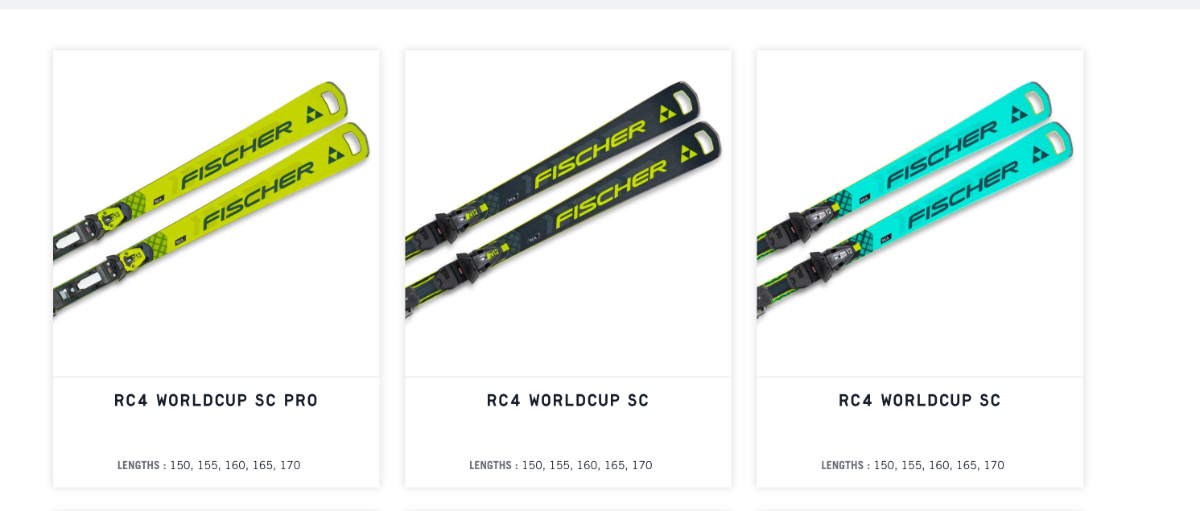Click the tip hole of the upper turquoise ski
The height and width of the screenshot is (511, 1200).
(1034, 101)
